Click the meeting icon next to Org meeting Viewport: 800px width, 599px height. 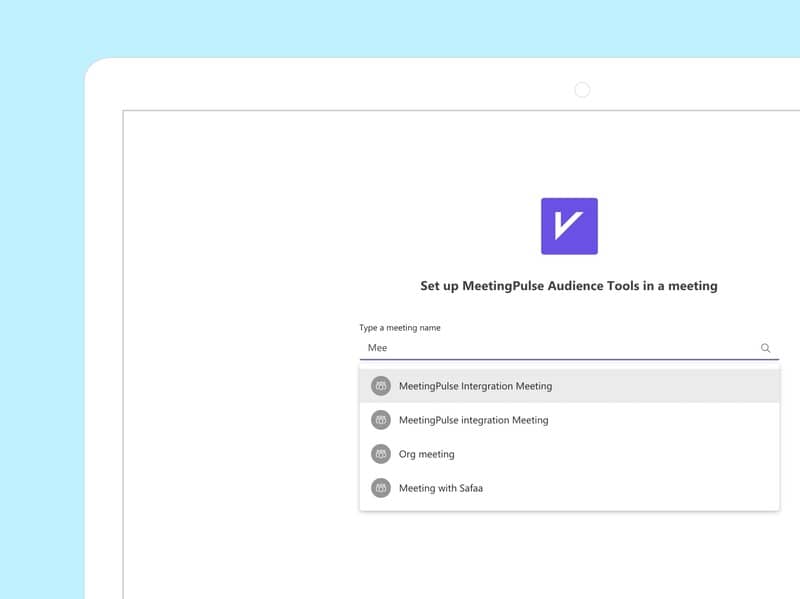tap(380, 453)
